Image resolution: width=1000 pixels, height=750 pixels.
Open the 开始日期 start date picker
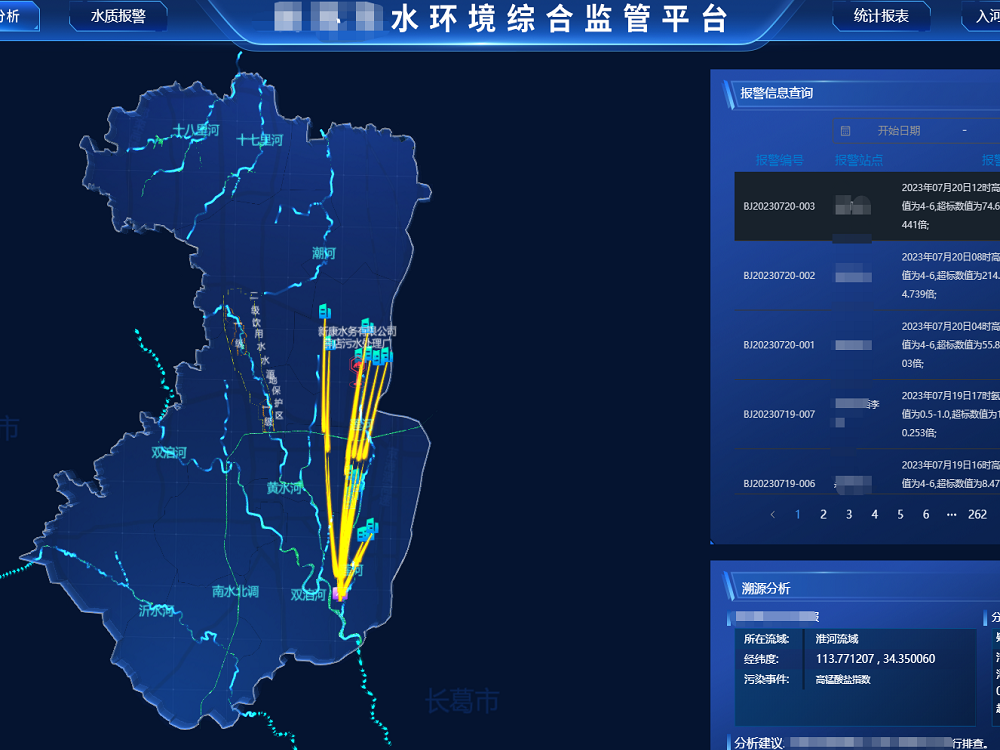(898, 131)
